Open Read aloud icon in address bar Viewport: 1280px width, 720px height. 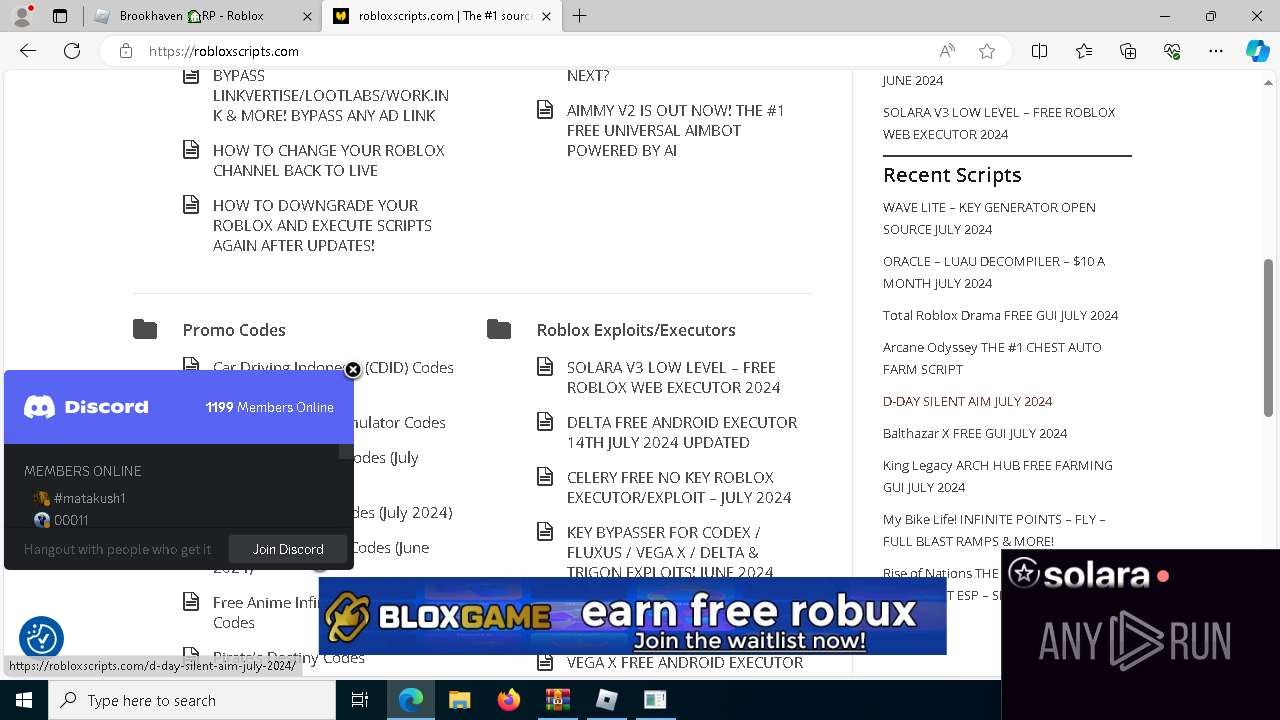pyautogui.click(x=947, y=51)
